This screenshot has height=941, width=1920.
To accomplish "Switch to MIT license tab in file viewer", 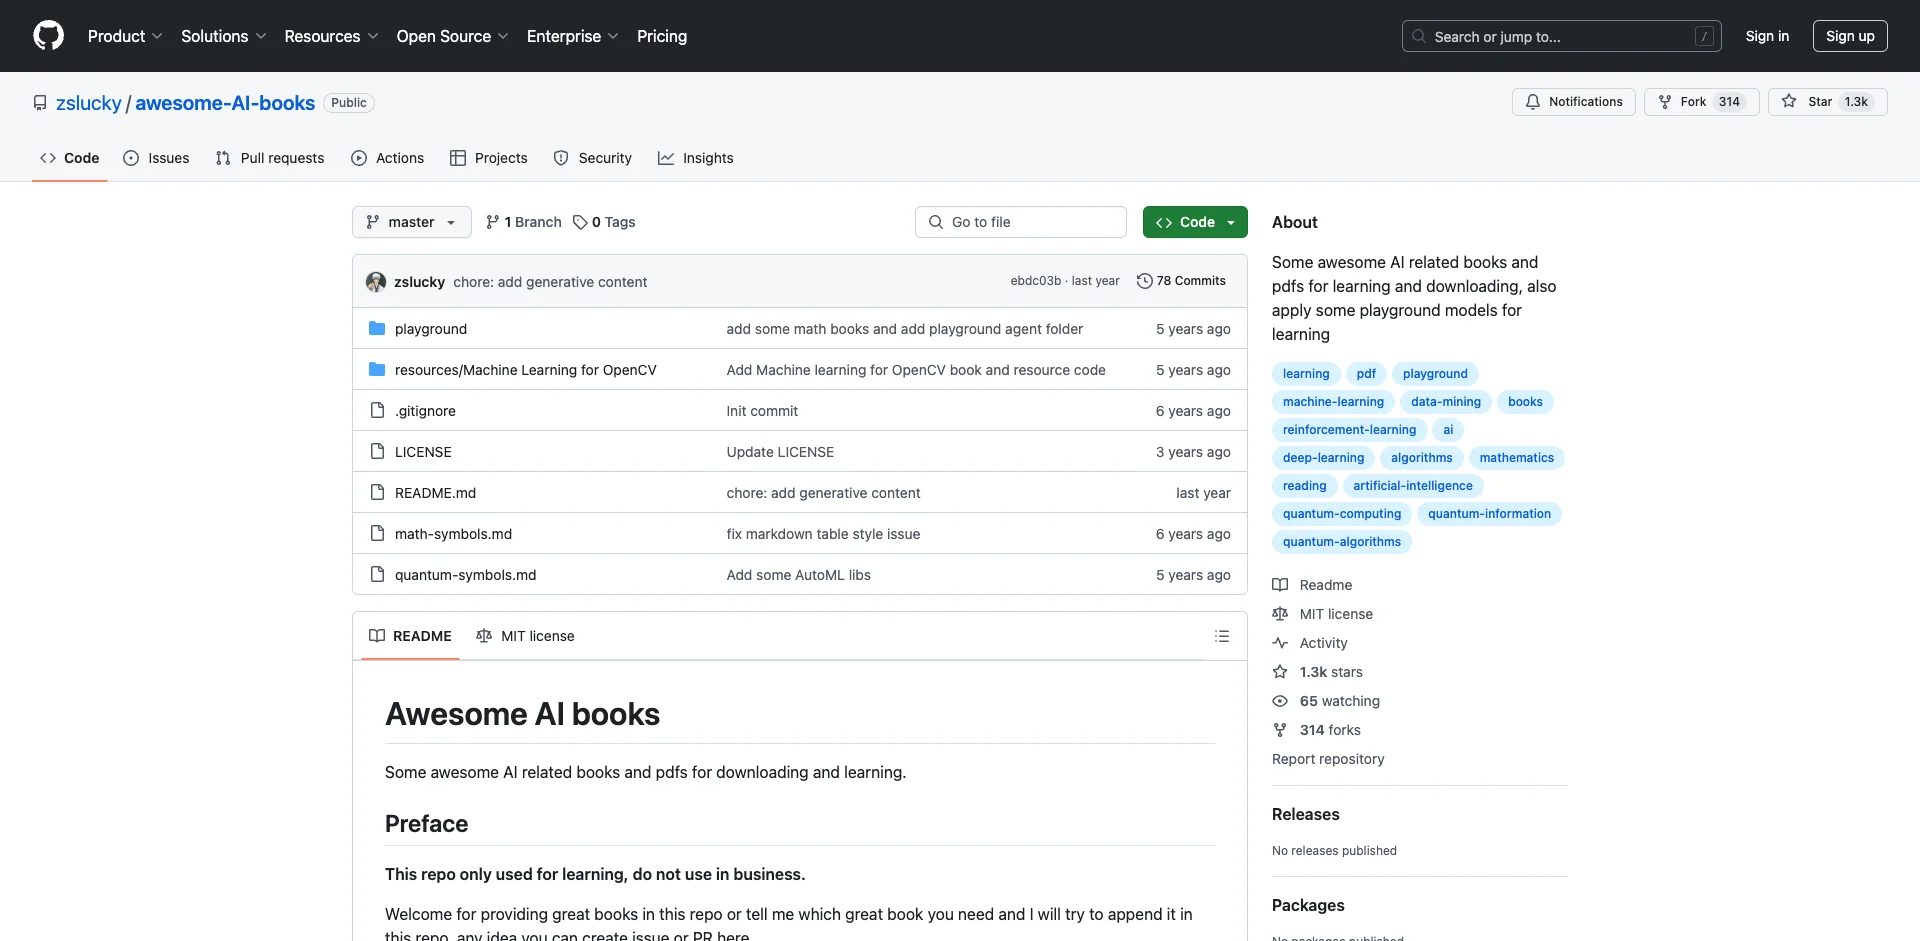I will [525, 636].
